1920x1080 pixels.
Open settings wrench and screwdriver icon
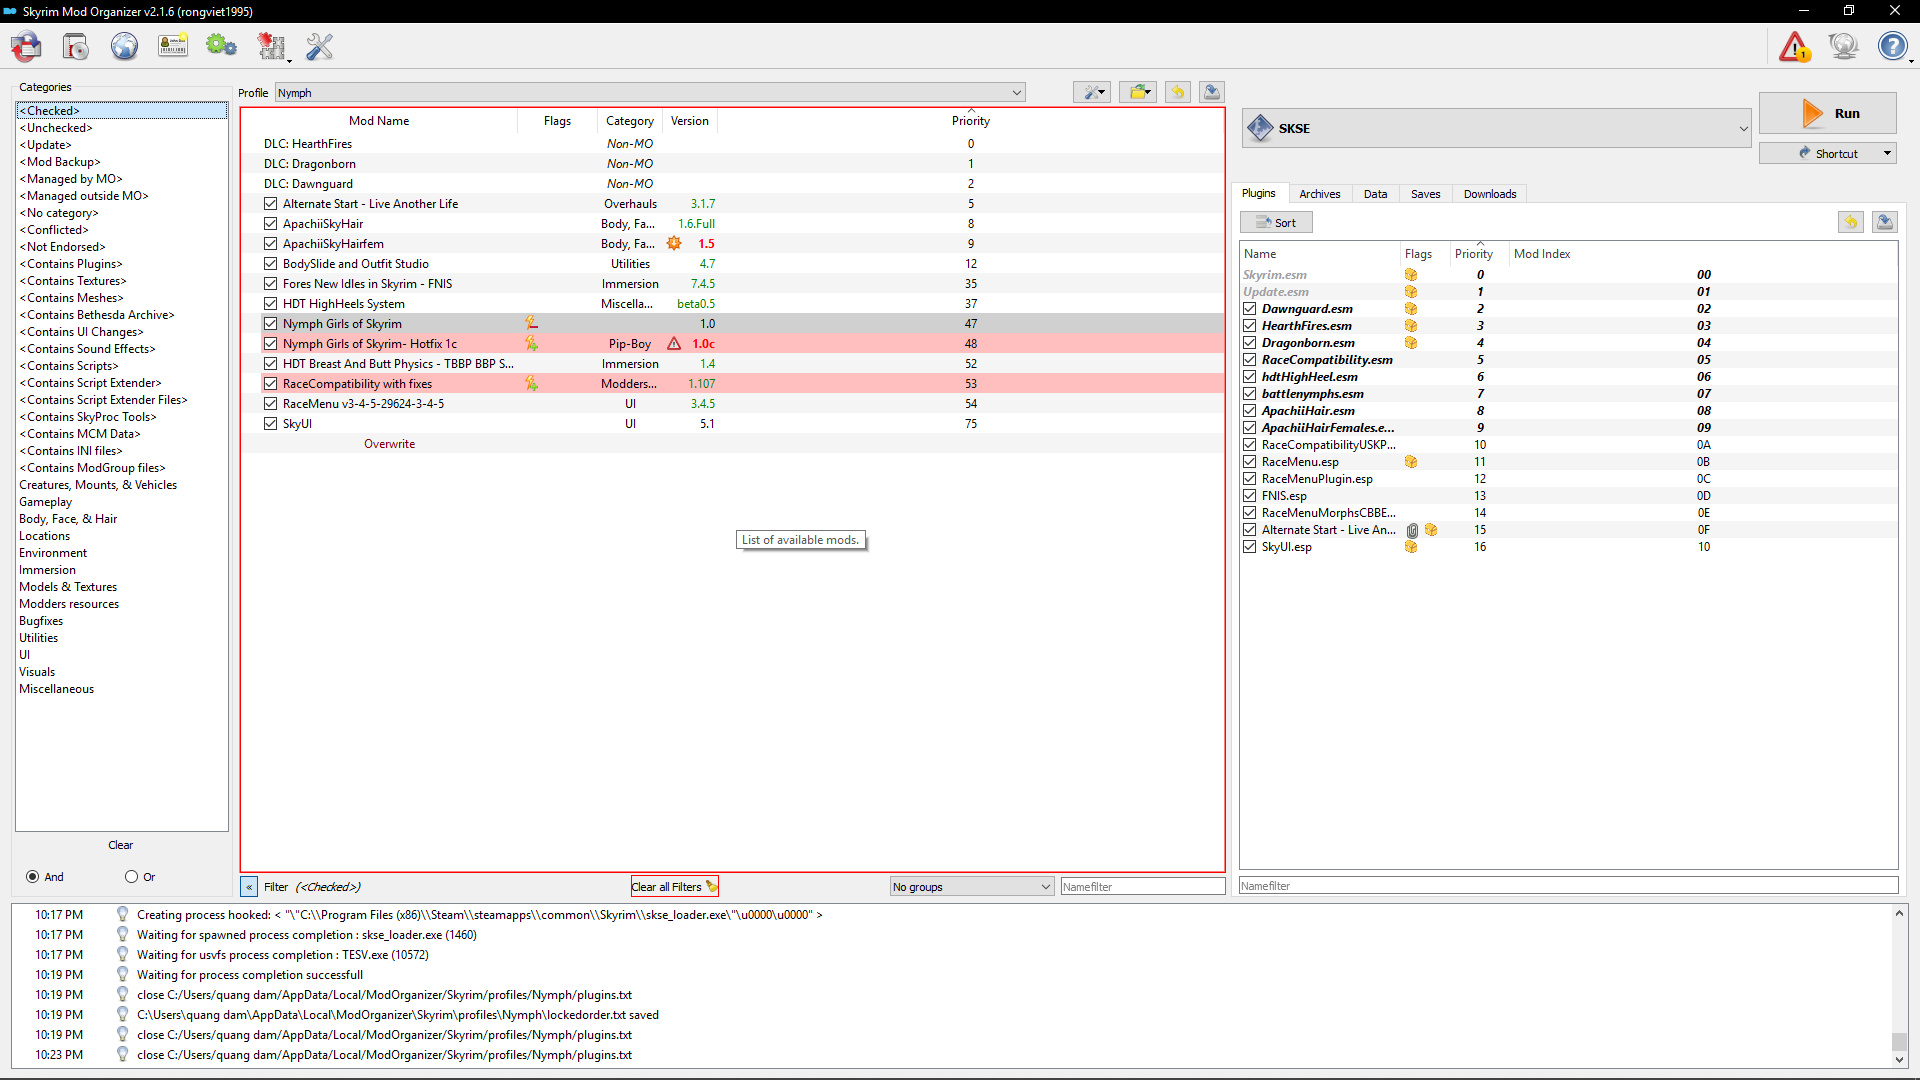coord(319,46)
